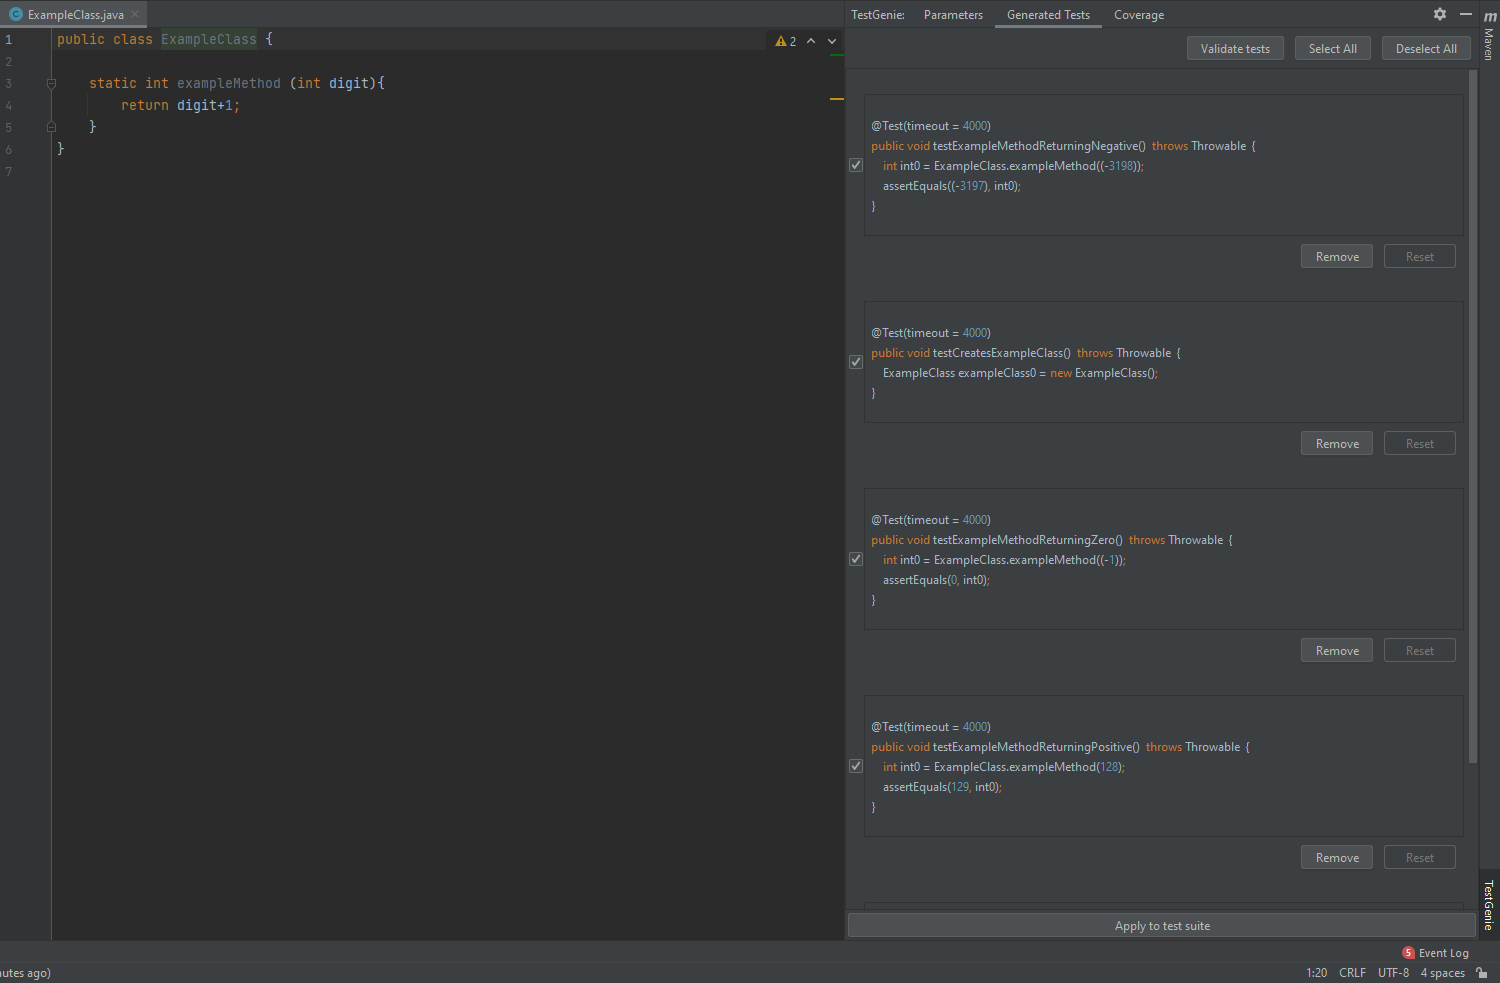Click fold end marker at line 5
The image size is (1500, 983).
(x=51, y=127)
